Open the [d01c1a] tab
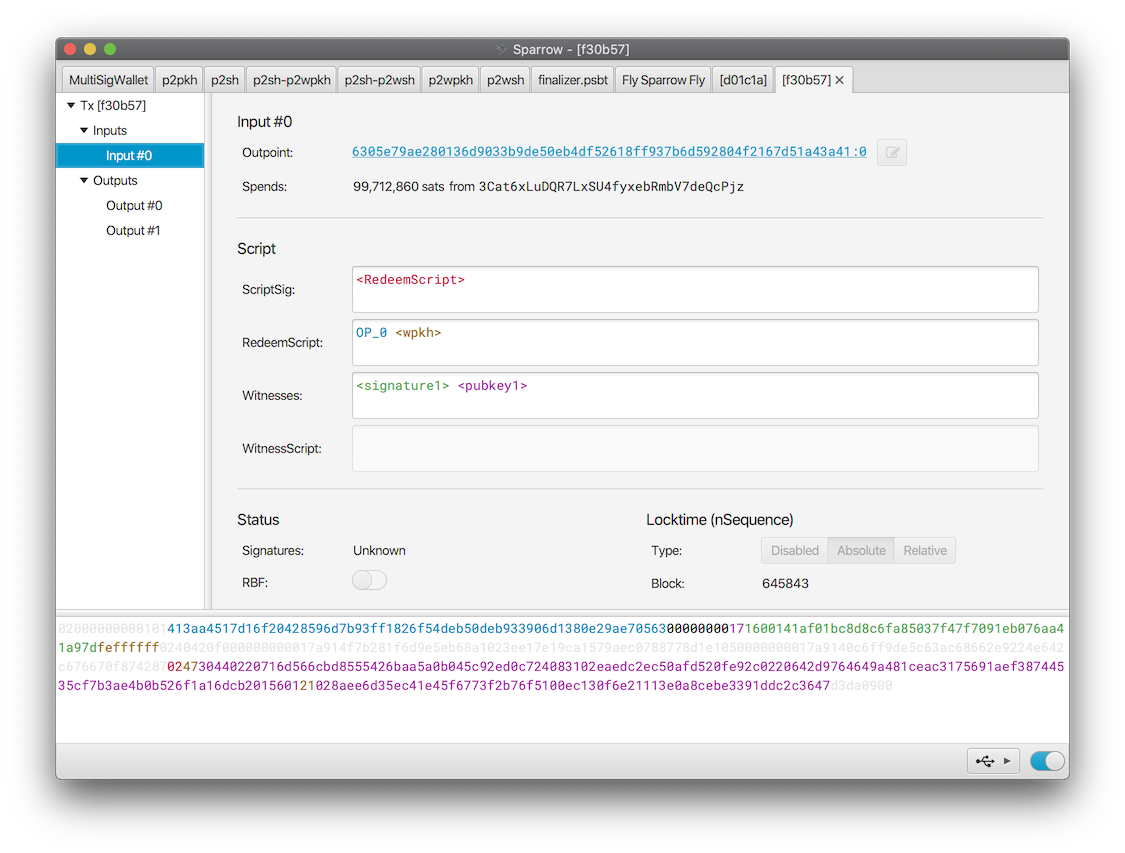Image resolution: width=1125 pixels, height=853 pixels. (x=743, y=79)
